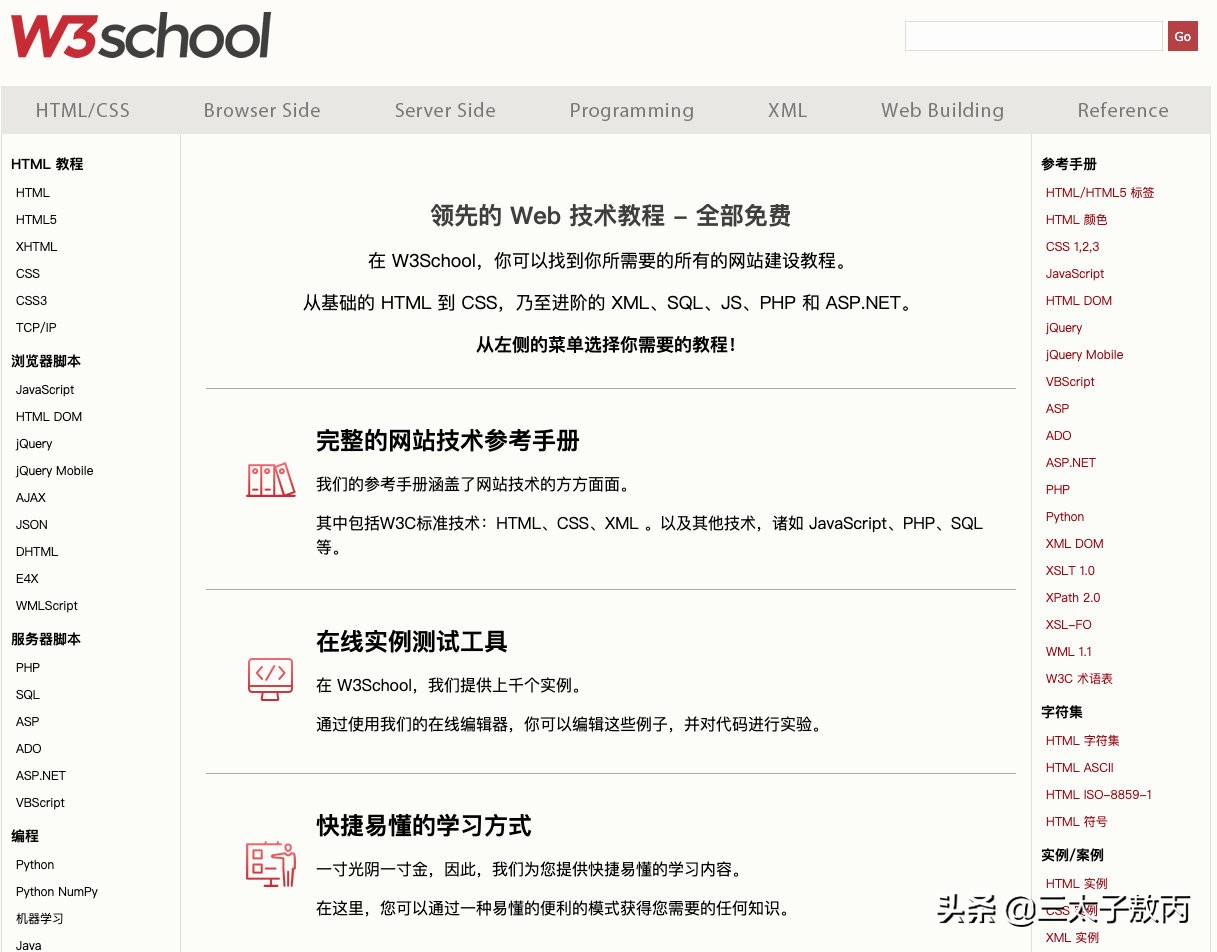1217x952 pixels.
Task: Open the HTML5 tutorial in left sidebar
Action: click(35, 219)
